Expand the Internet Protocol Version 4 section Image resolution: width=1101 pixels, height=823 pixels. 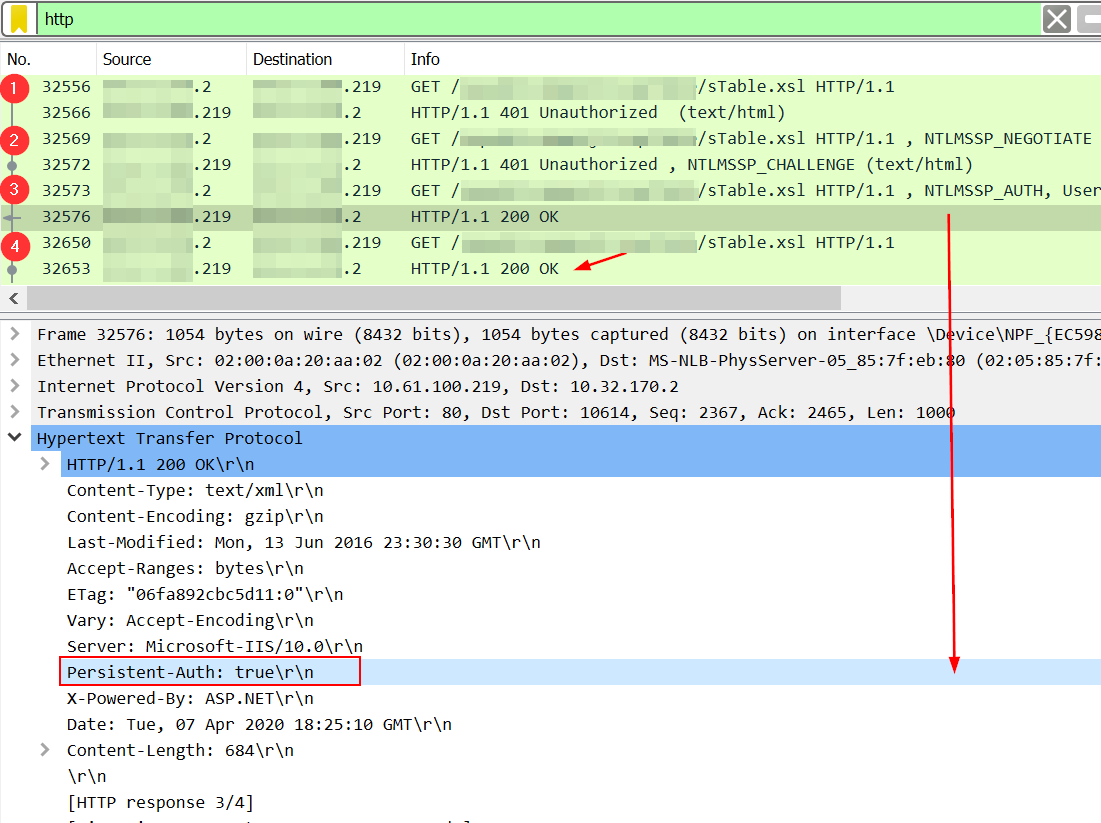[15, 386]
